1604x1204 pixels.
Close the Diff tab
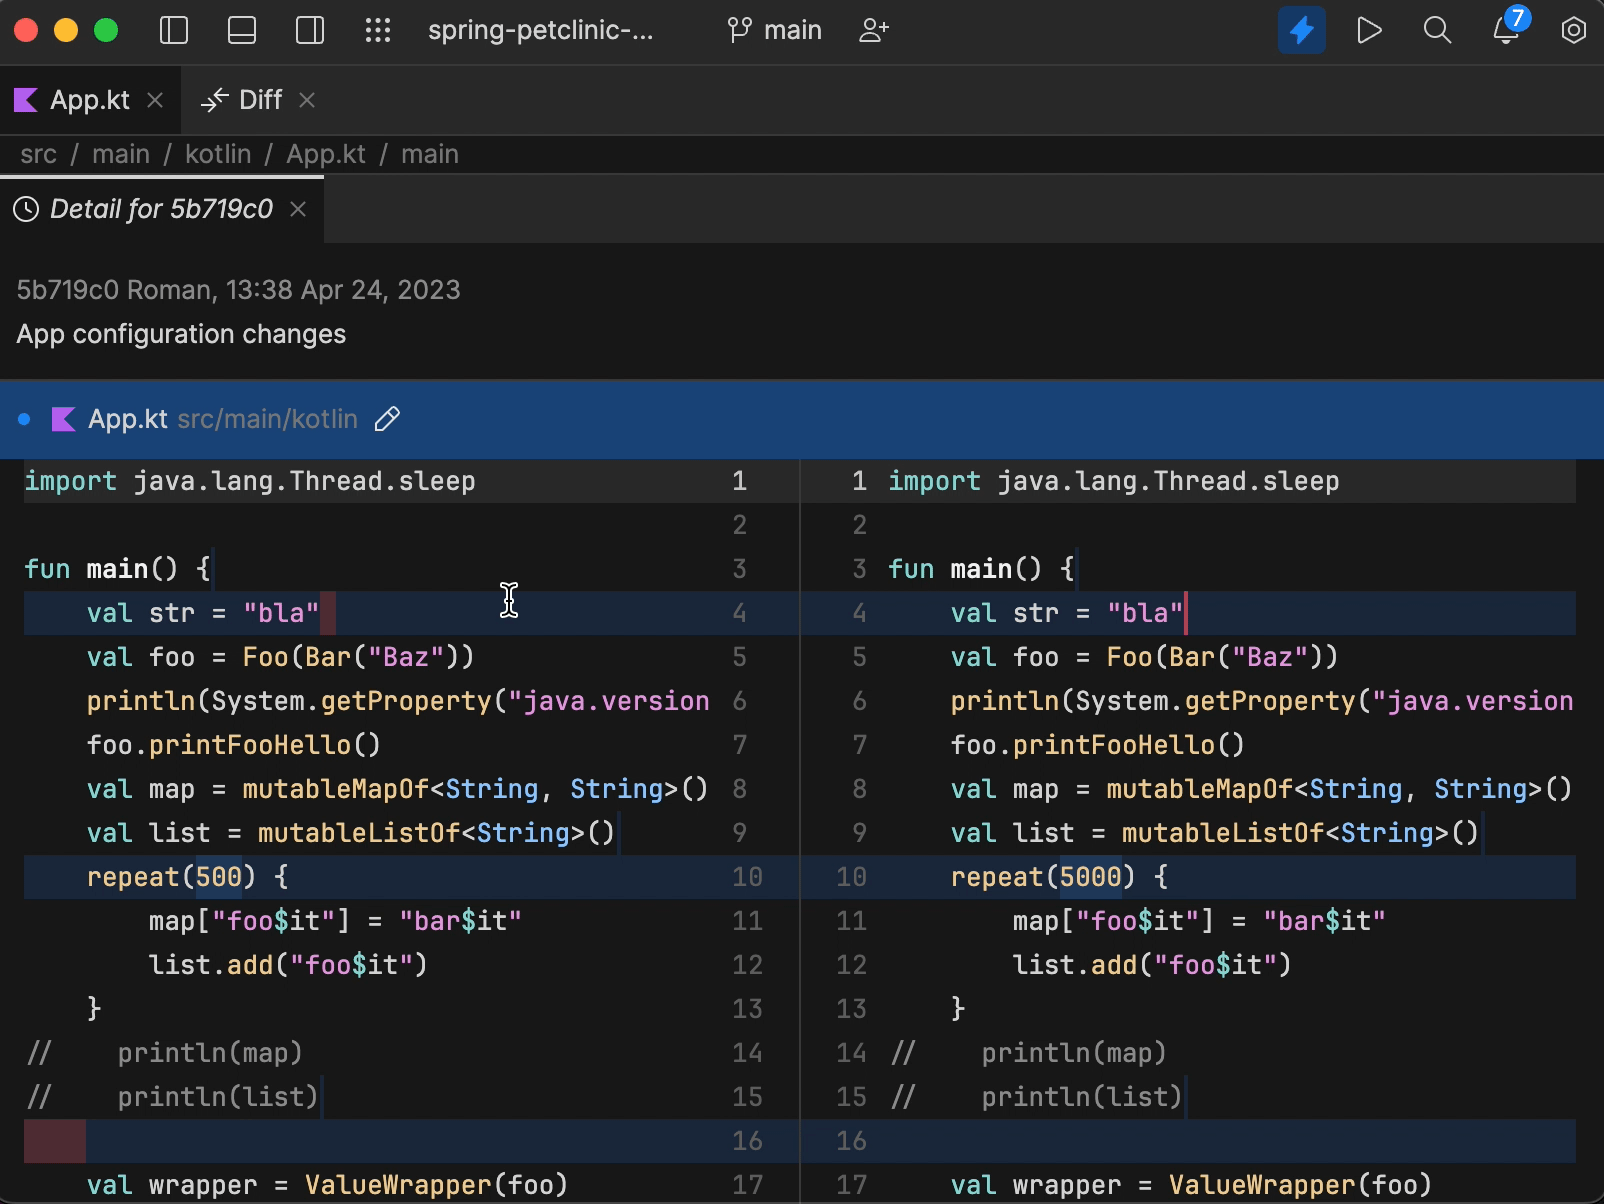click(x=307, y=100)
